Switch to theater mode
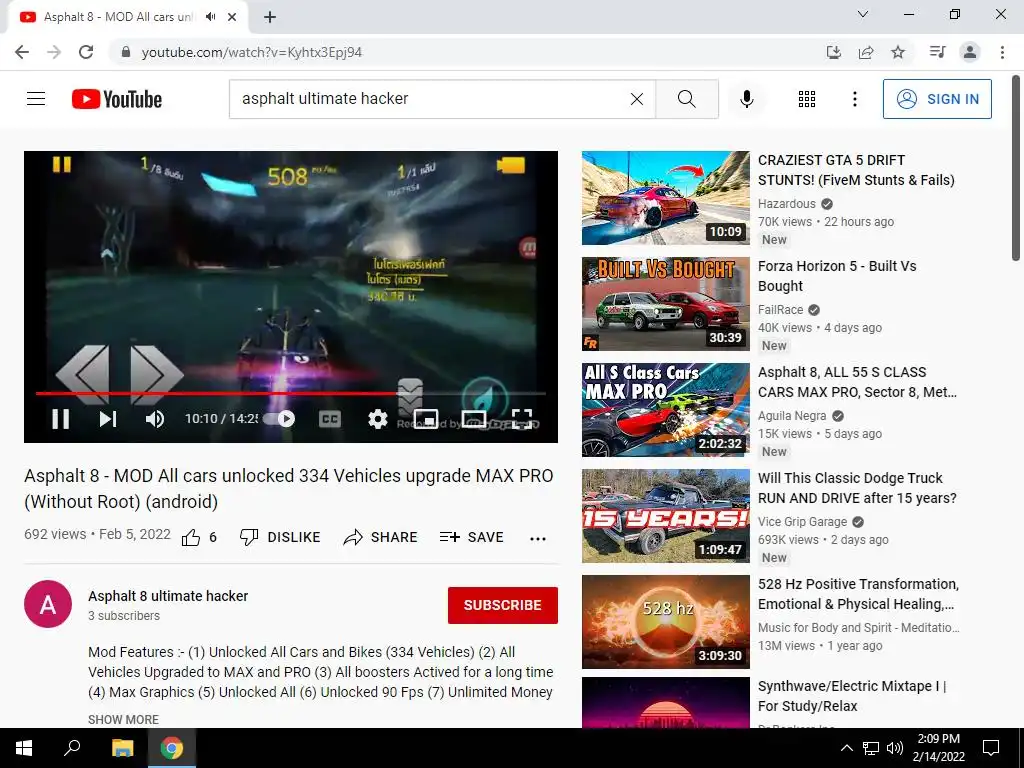The height and width of the screenshot is (768, 1024). (473, 419)
